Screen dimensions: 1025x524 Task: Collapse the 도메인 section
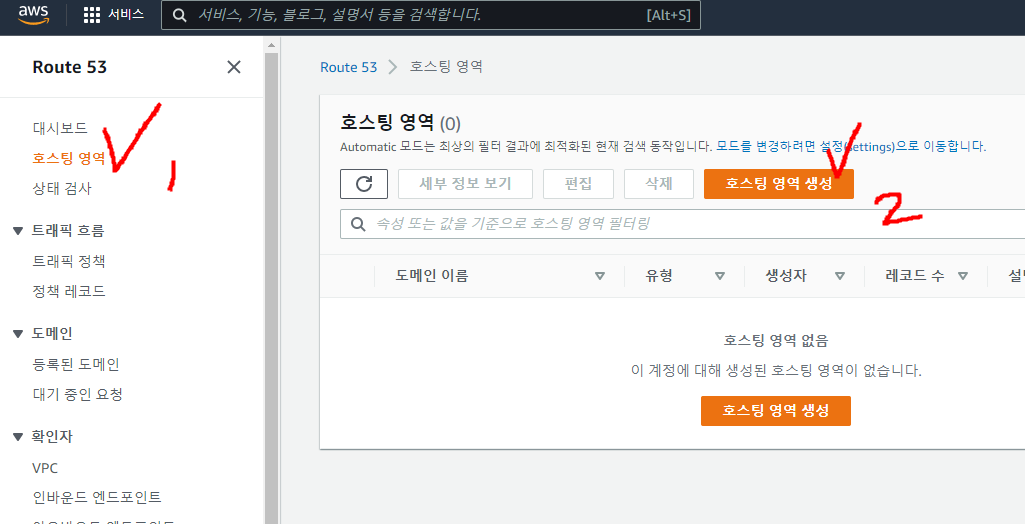(x=18, y=334)
